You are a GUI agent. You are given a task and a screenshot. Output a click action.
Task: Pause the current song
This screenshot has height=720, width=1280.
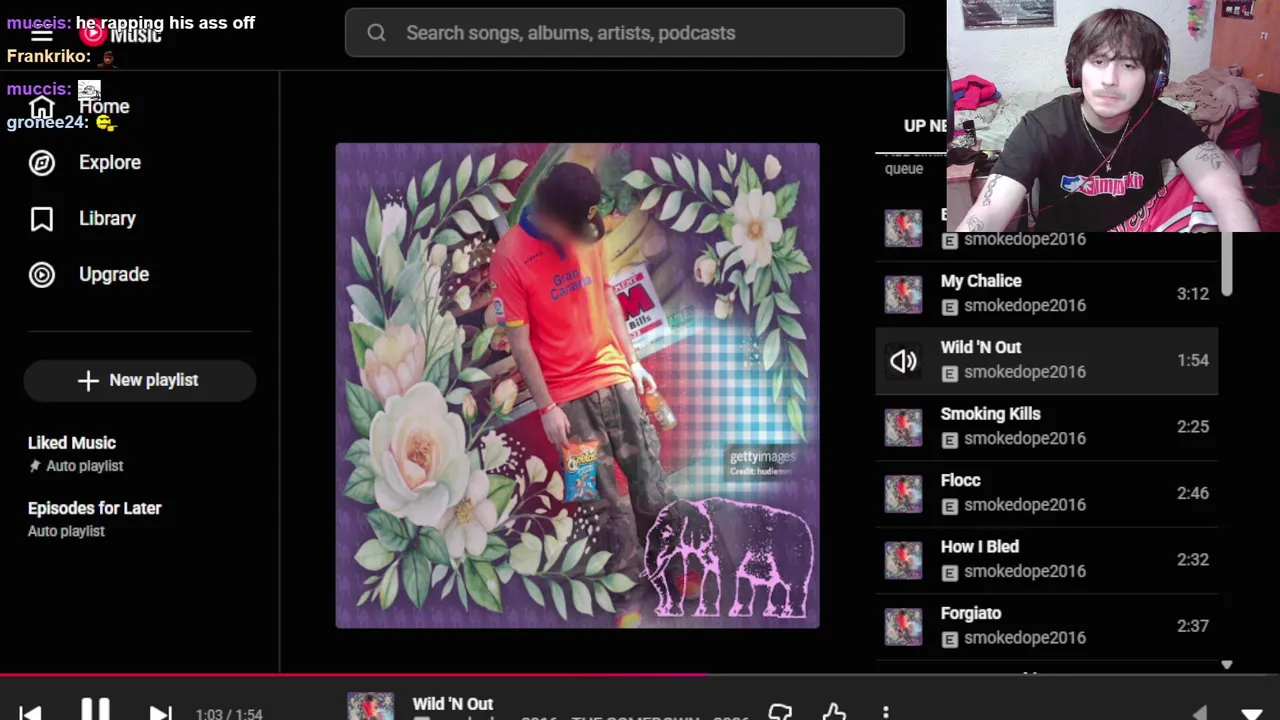click(x=95, y=711)
